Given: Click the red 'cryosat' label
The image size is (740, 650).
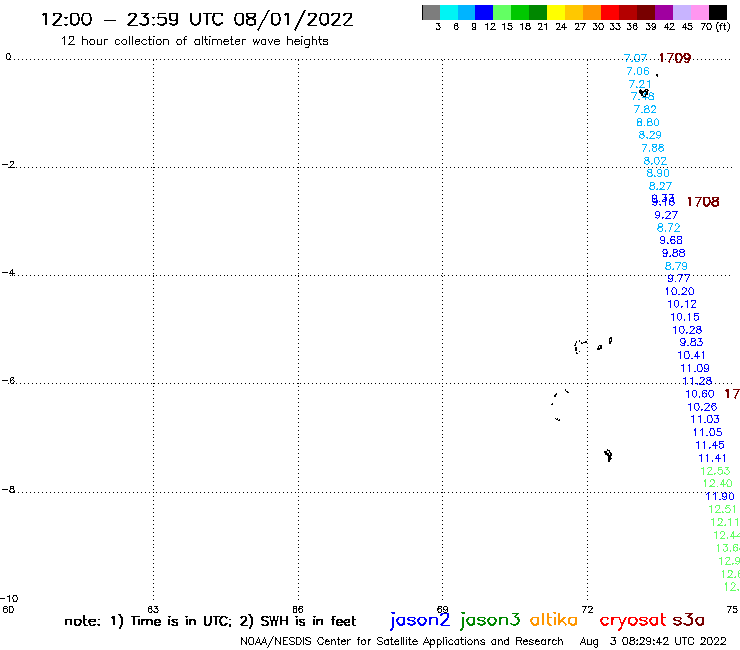Looking at the screenshot, I should [x=632, y=620].
